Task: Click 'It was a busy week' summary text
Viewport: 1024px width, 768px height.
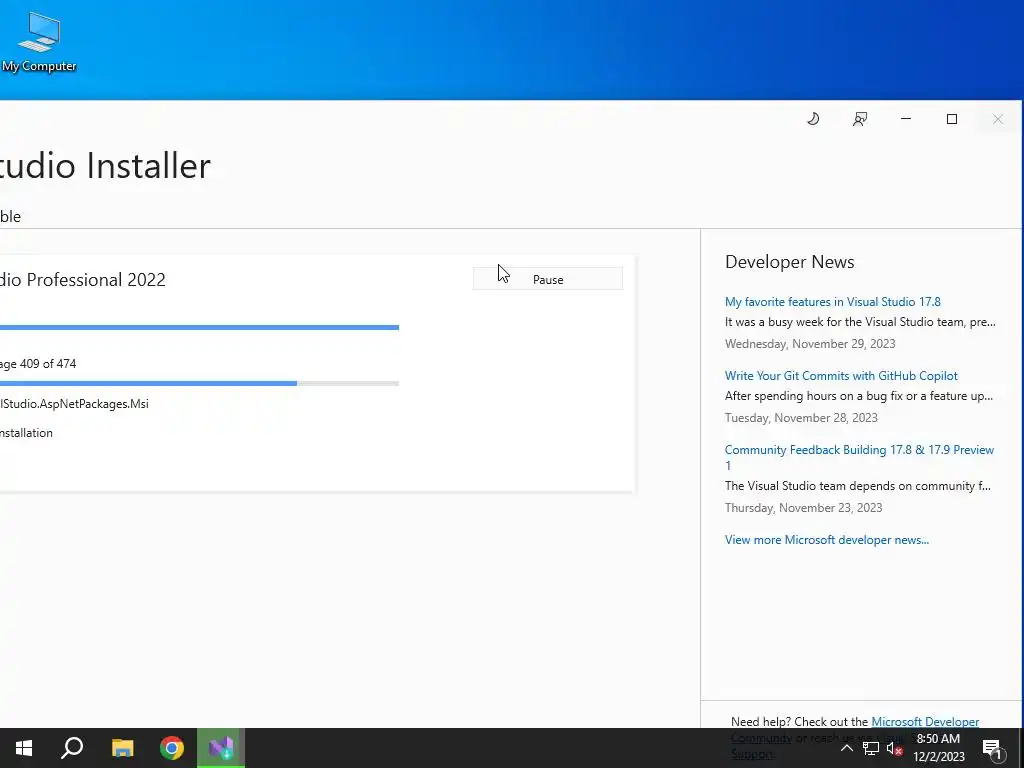Action: [x=860, y=322]
